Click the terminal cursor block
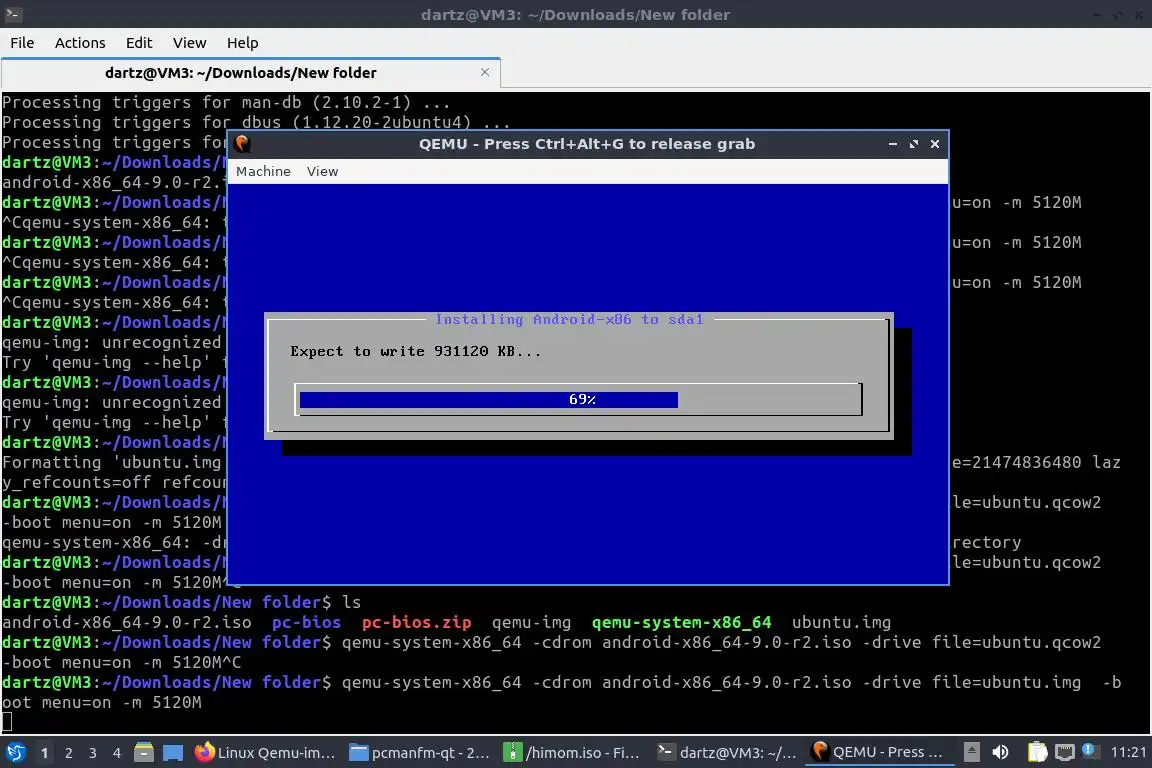The width and height of the screenshot is (1152, 768). point(7,722)
